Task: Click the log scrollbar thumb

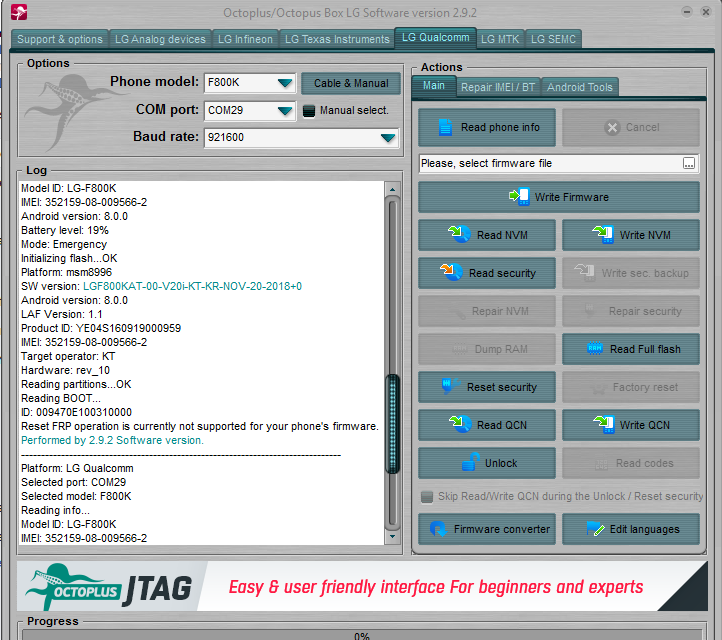Action: click(392, 424)
